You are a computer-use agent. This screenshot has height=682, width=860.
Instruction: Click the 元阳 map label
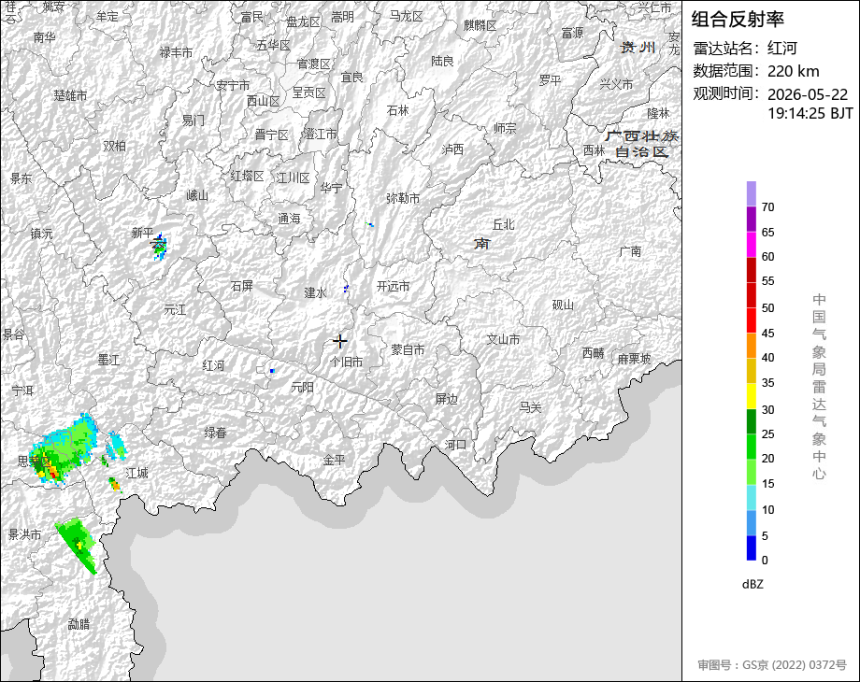(302, 387)
